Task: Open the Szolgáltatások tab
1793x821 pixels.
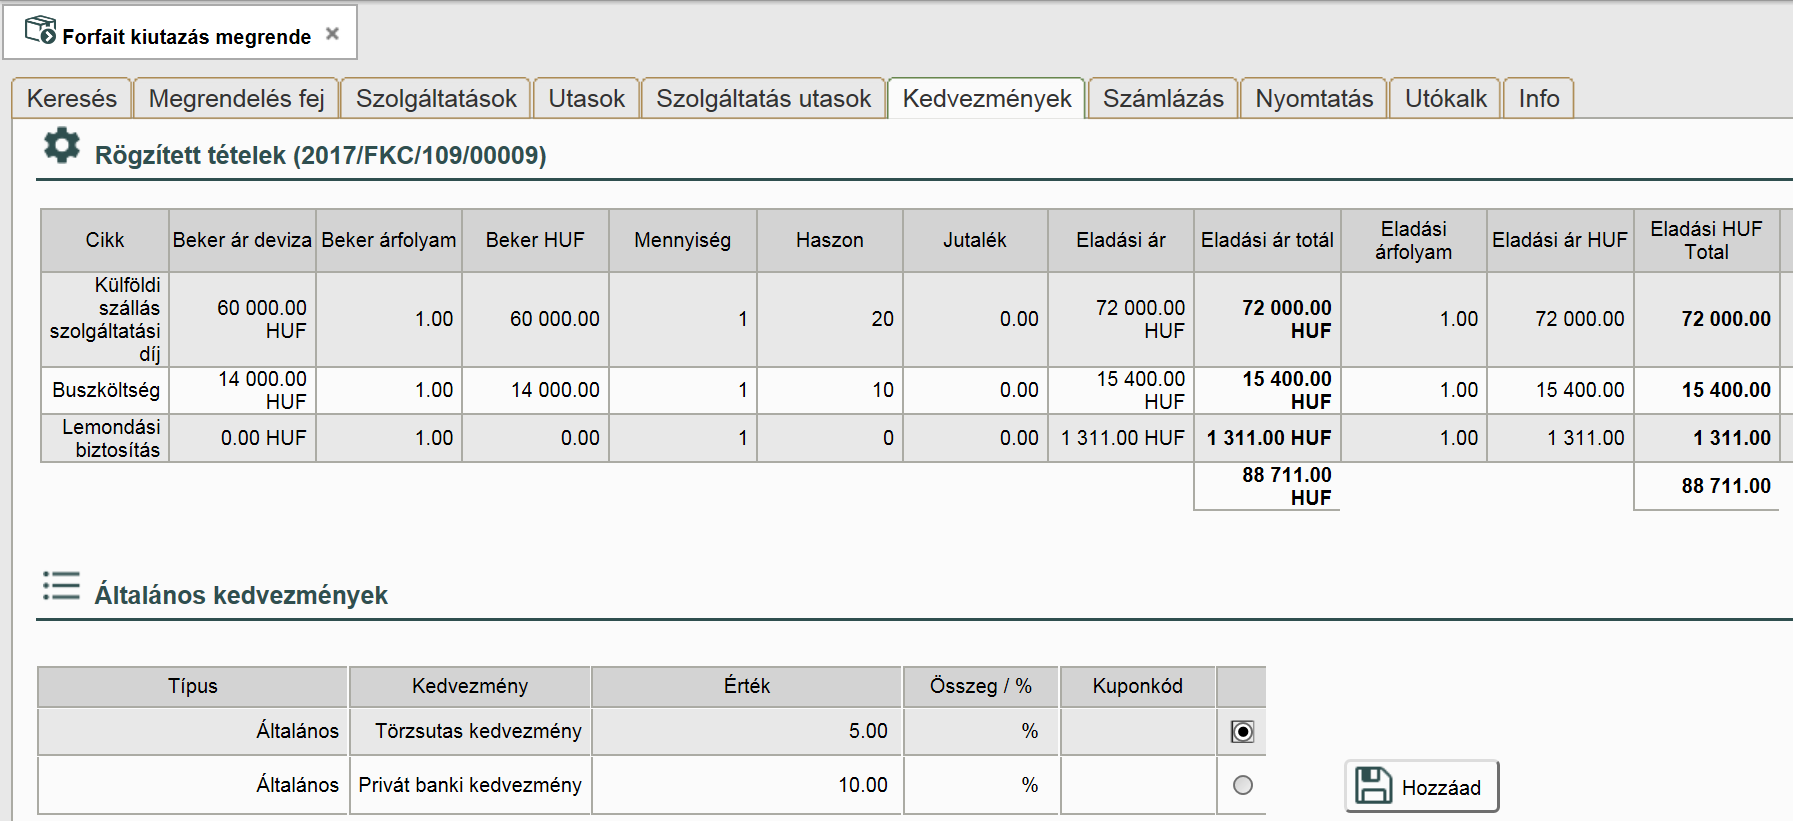Action: pos(436,99)
